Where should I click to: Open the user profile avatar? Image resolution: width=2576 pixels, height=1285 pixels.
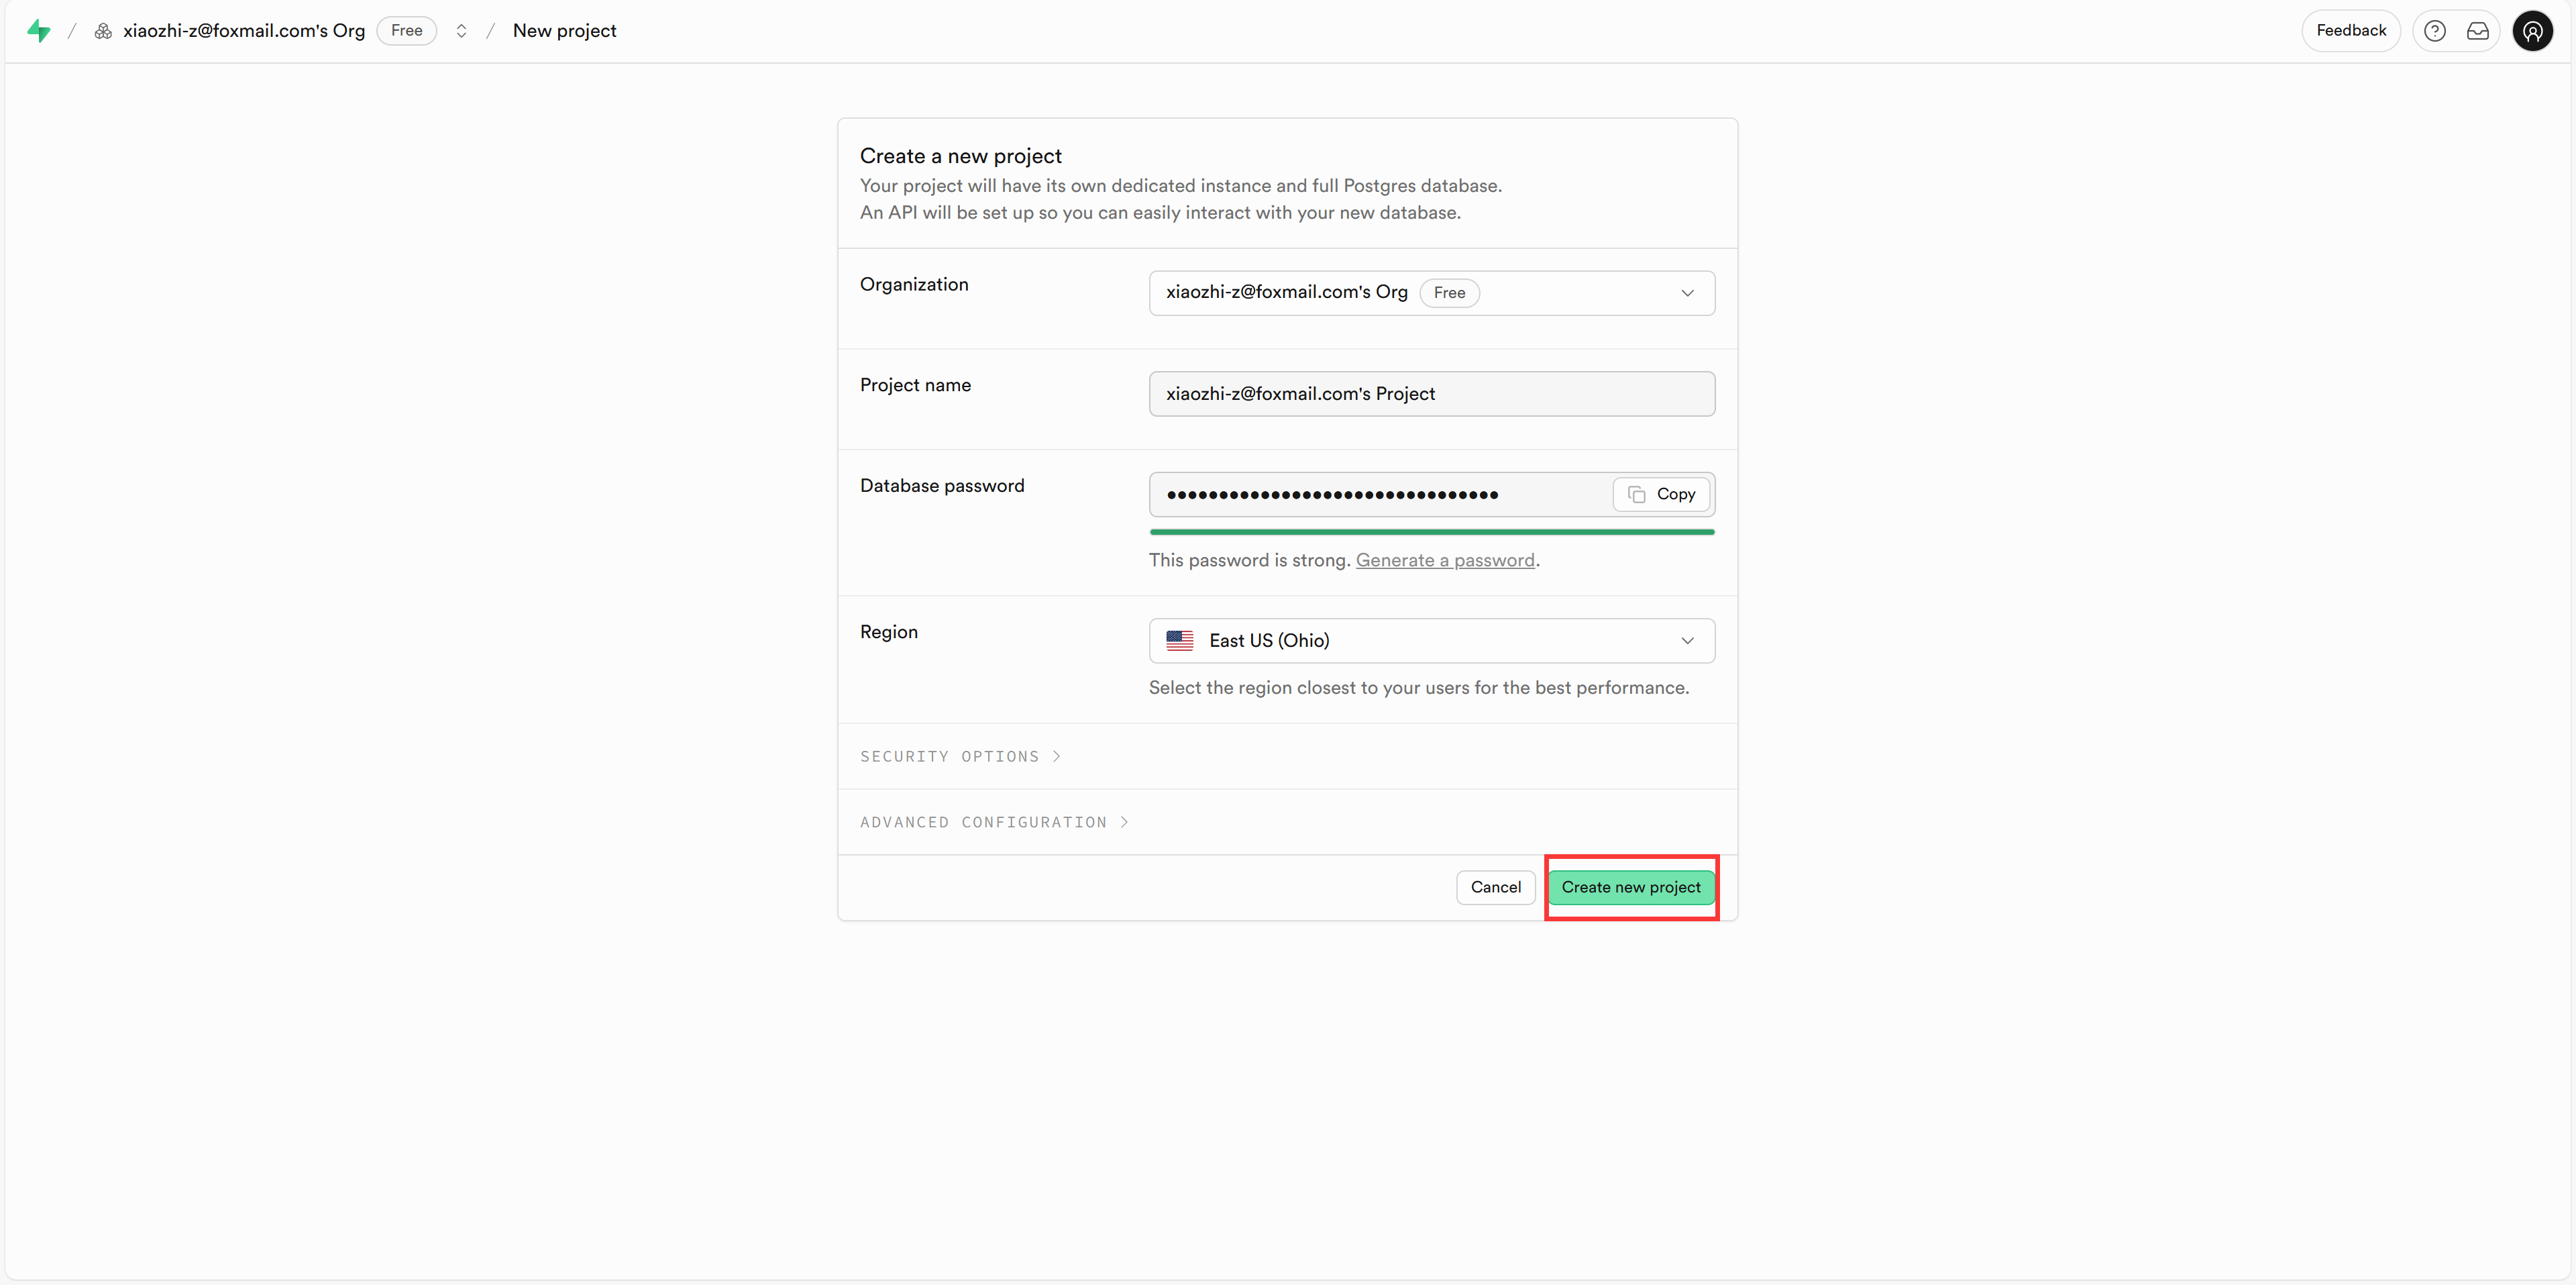pyautogui.click(x=2532, y=31)
